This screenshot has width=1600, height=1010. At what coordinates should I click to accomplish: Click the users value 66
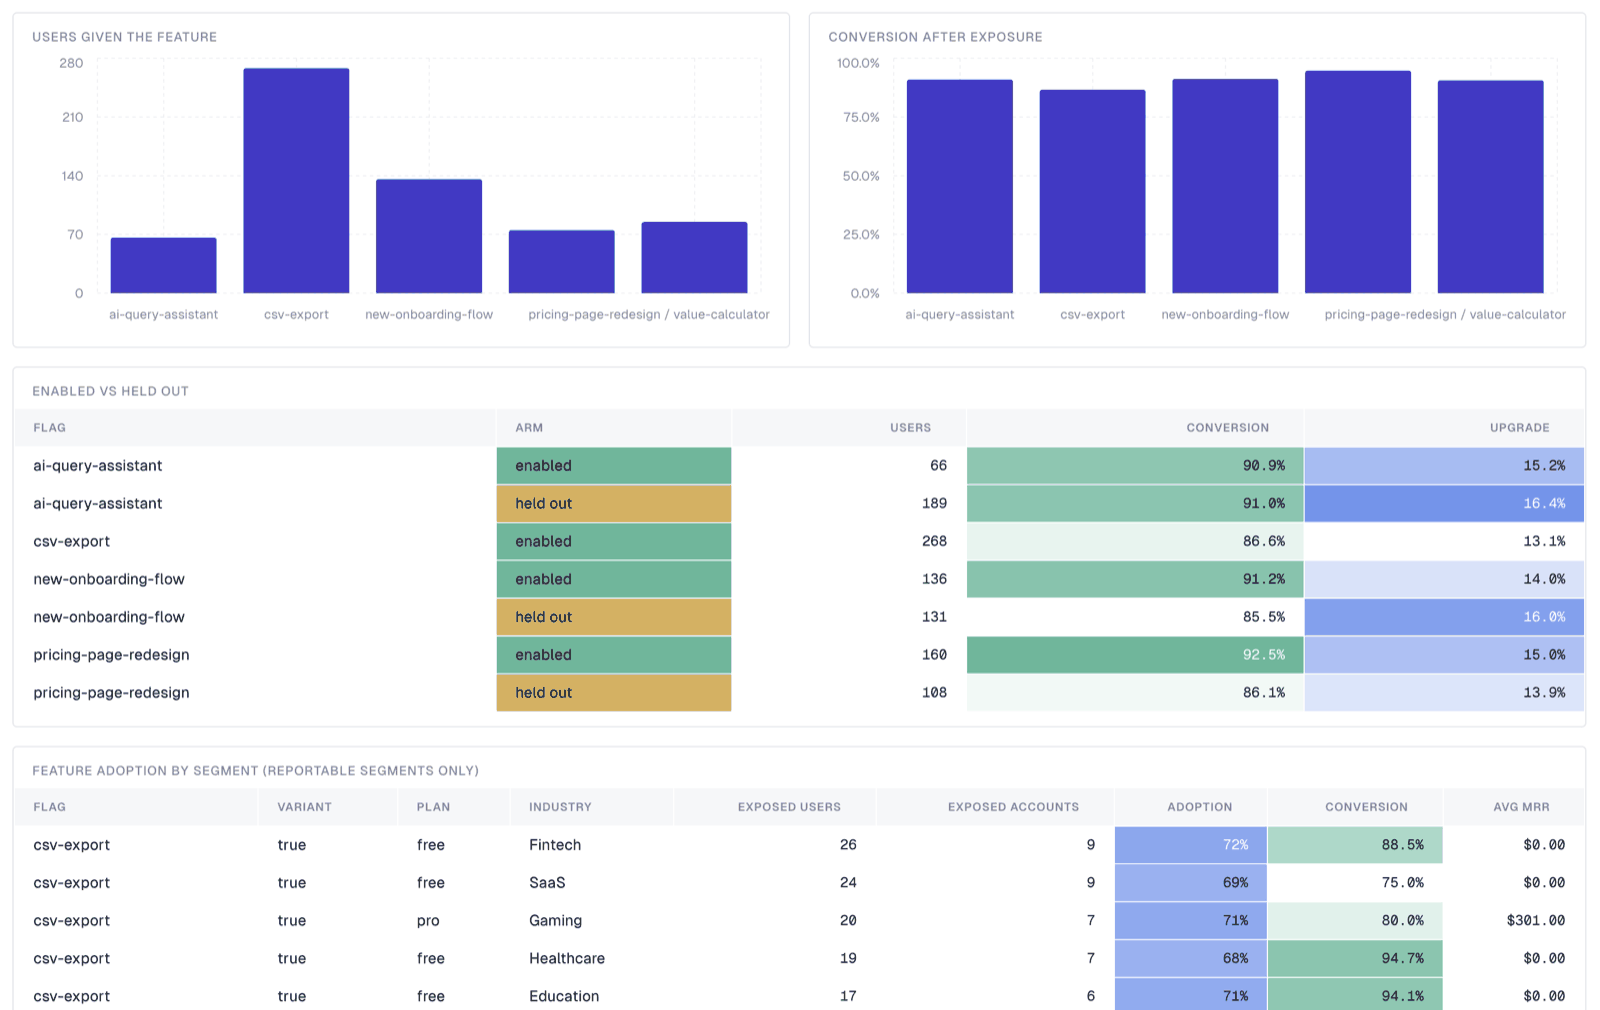[x=938, y=466]
